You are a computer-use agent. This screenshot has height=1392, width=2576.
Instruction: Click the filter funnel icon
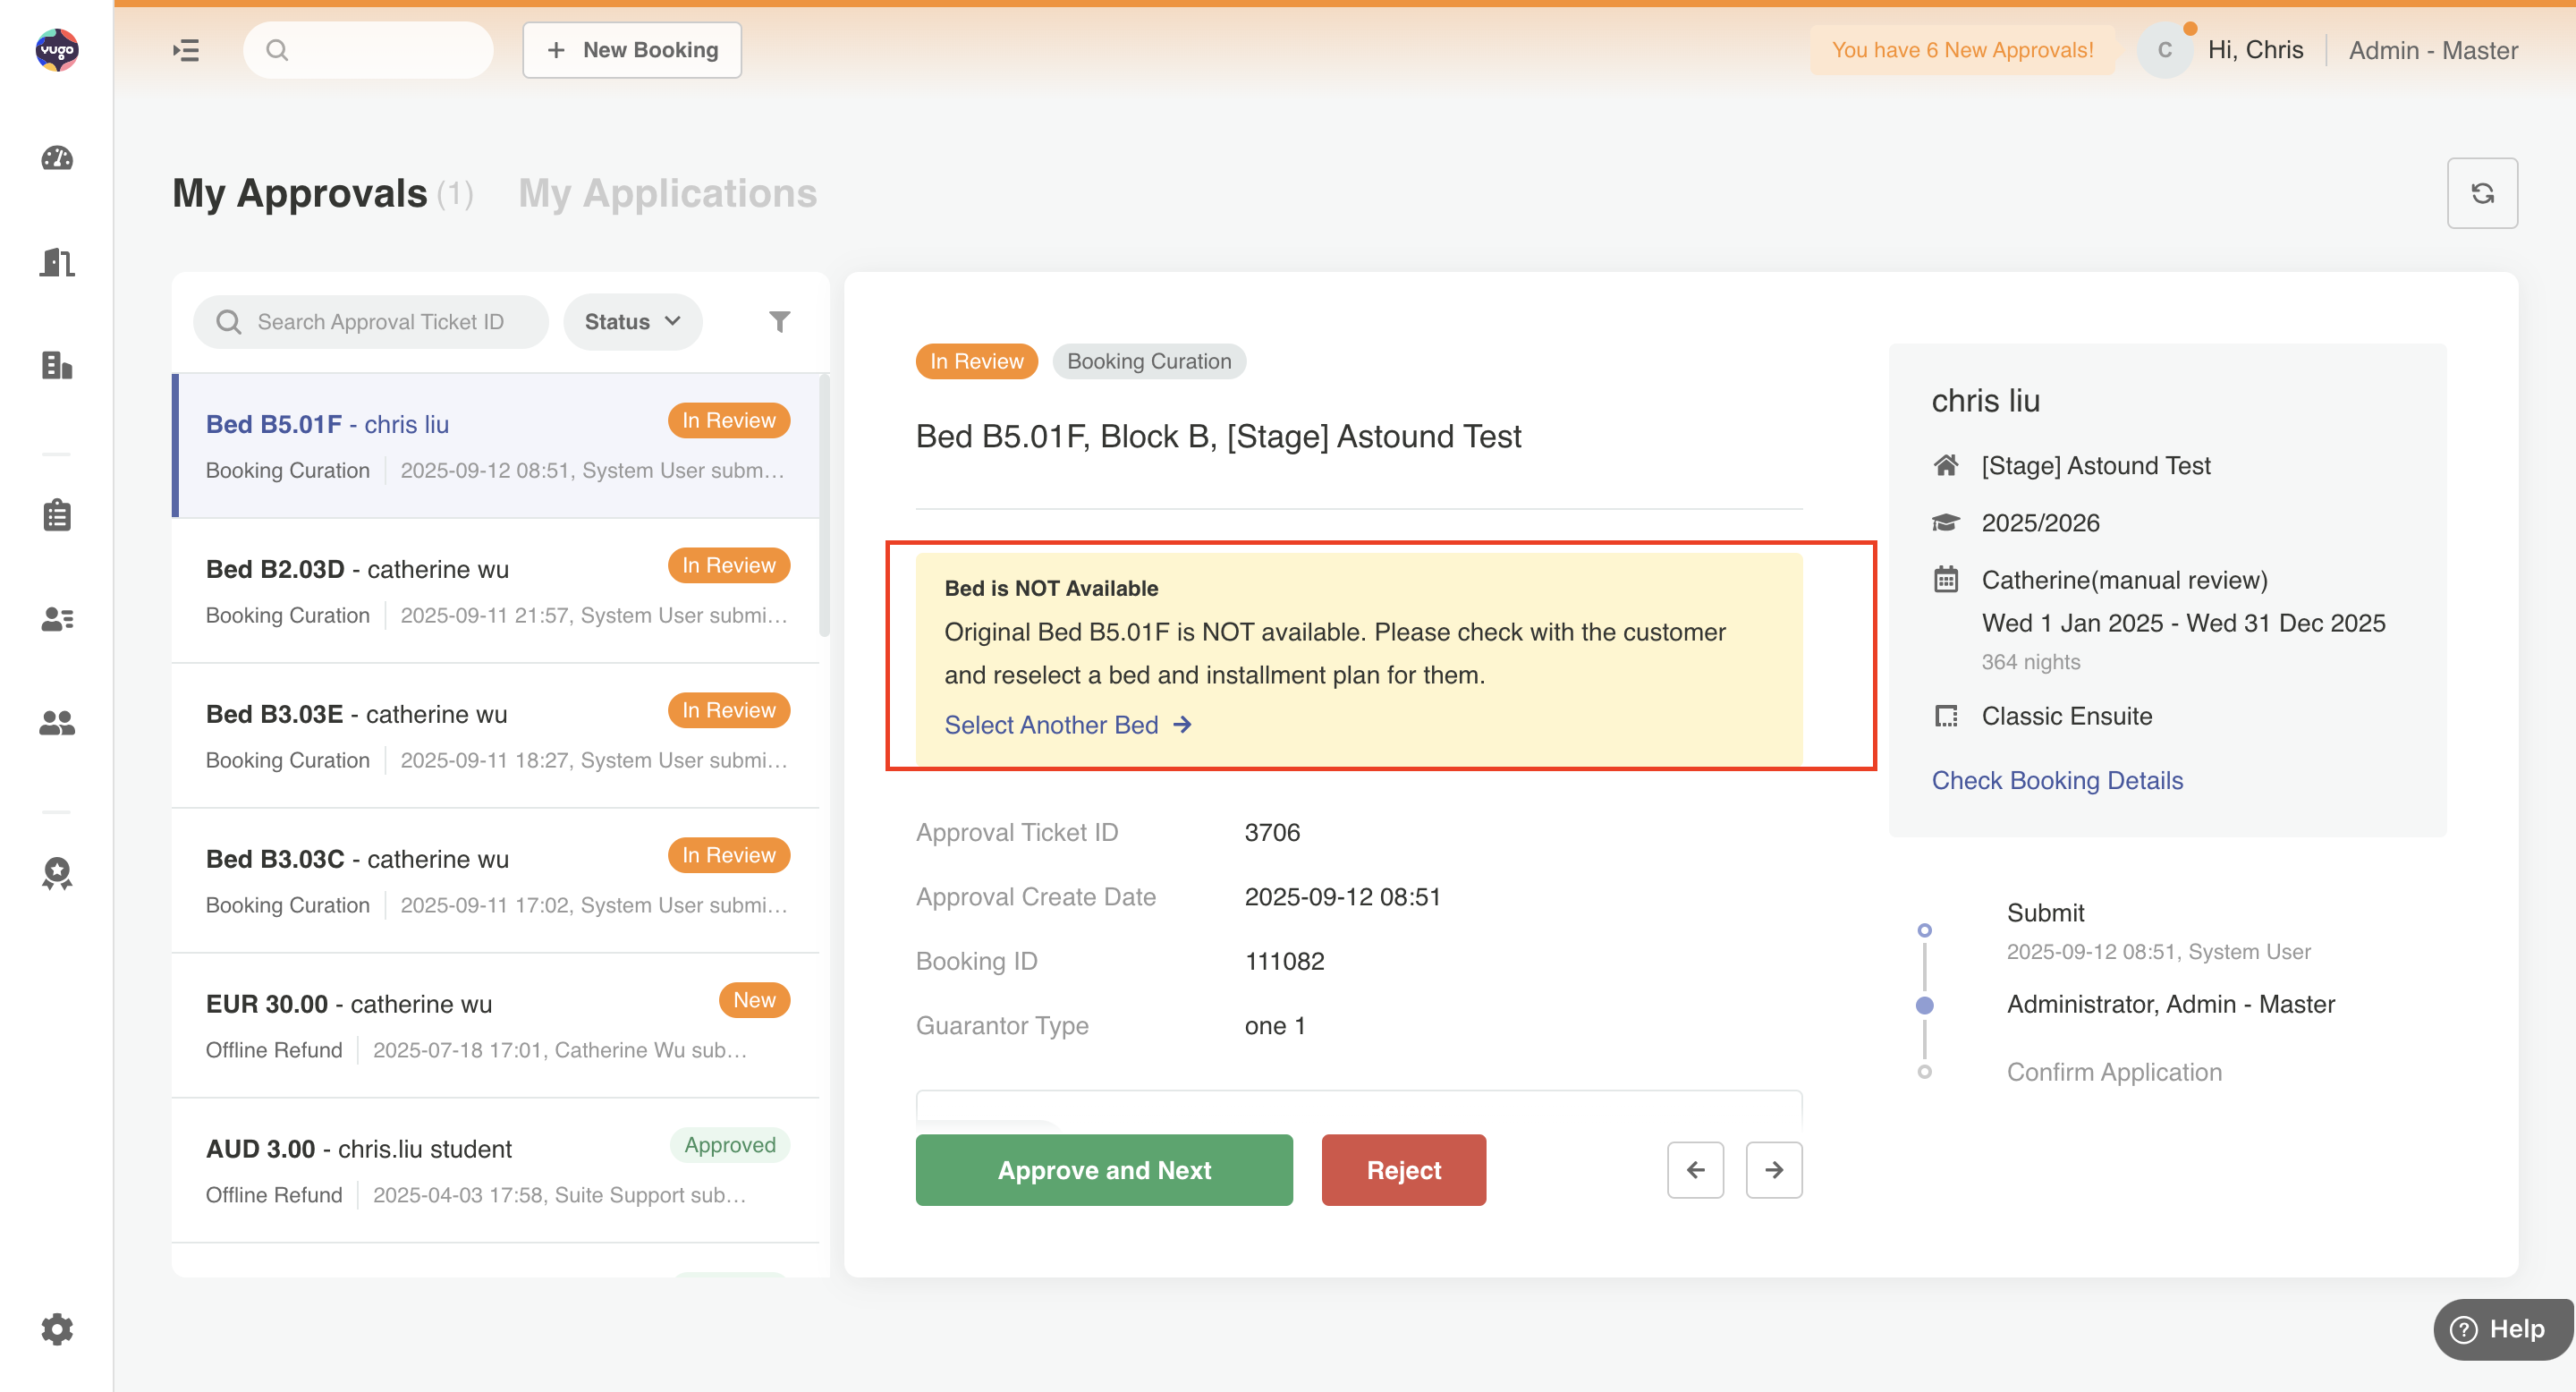(x=779, y=322)
